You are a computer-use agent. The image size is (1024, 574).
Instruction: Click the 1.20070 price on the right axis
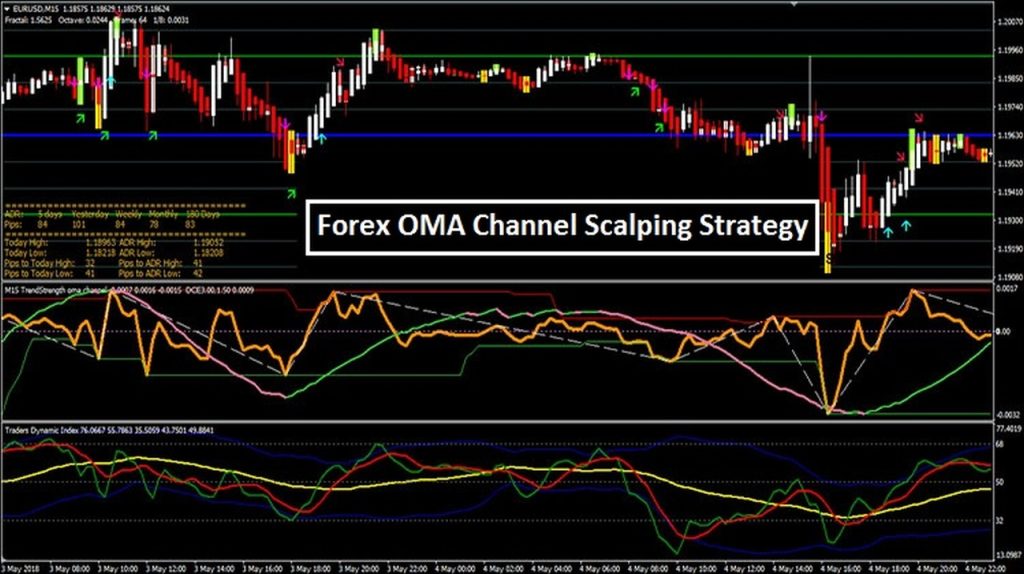click(x=1008, y=21)
